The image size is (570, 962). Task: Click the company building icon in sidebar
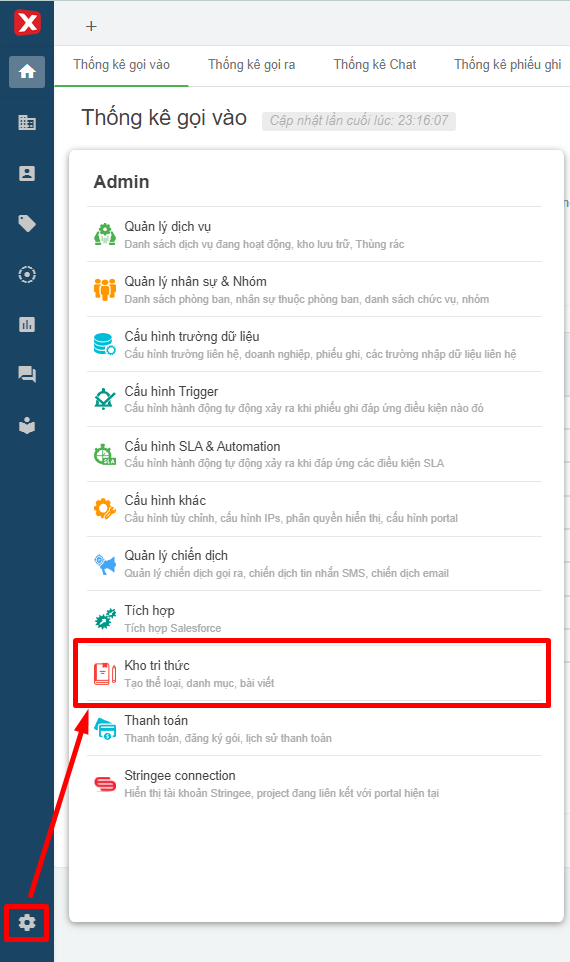click(27, 123)
